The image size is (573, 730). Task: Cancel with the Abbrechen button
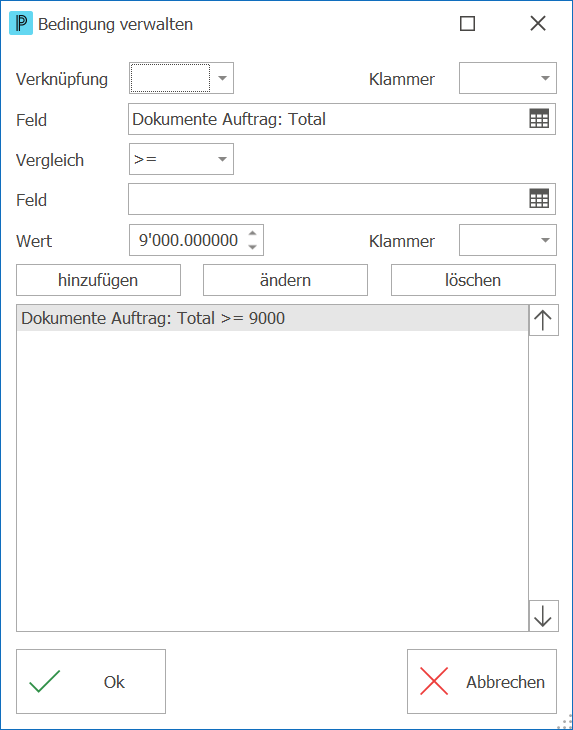point(482,682)
